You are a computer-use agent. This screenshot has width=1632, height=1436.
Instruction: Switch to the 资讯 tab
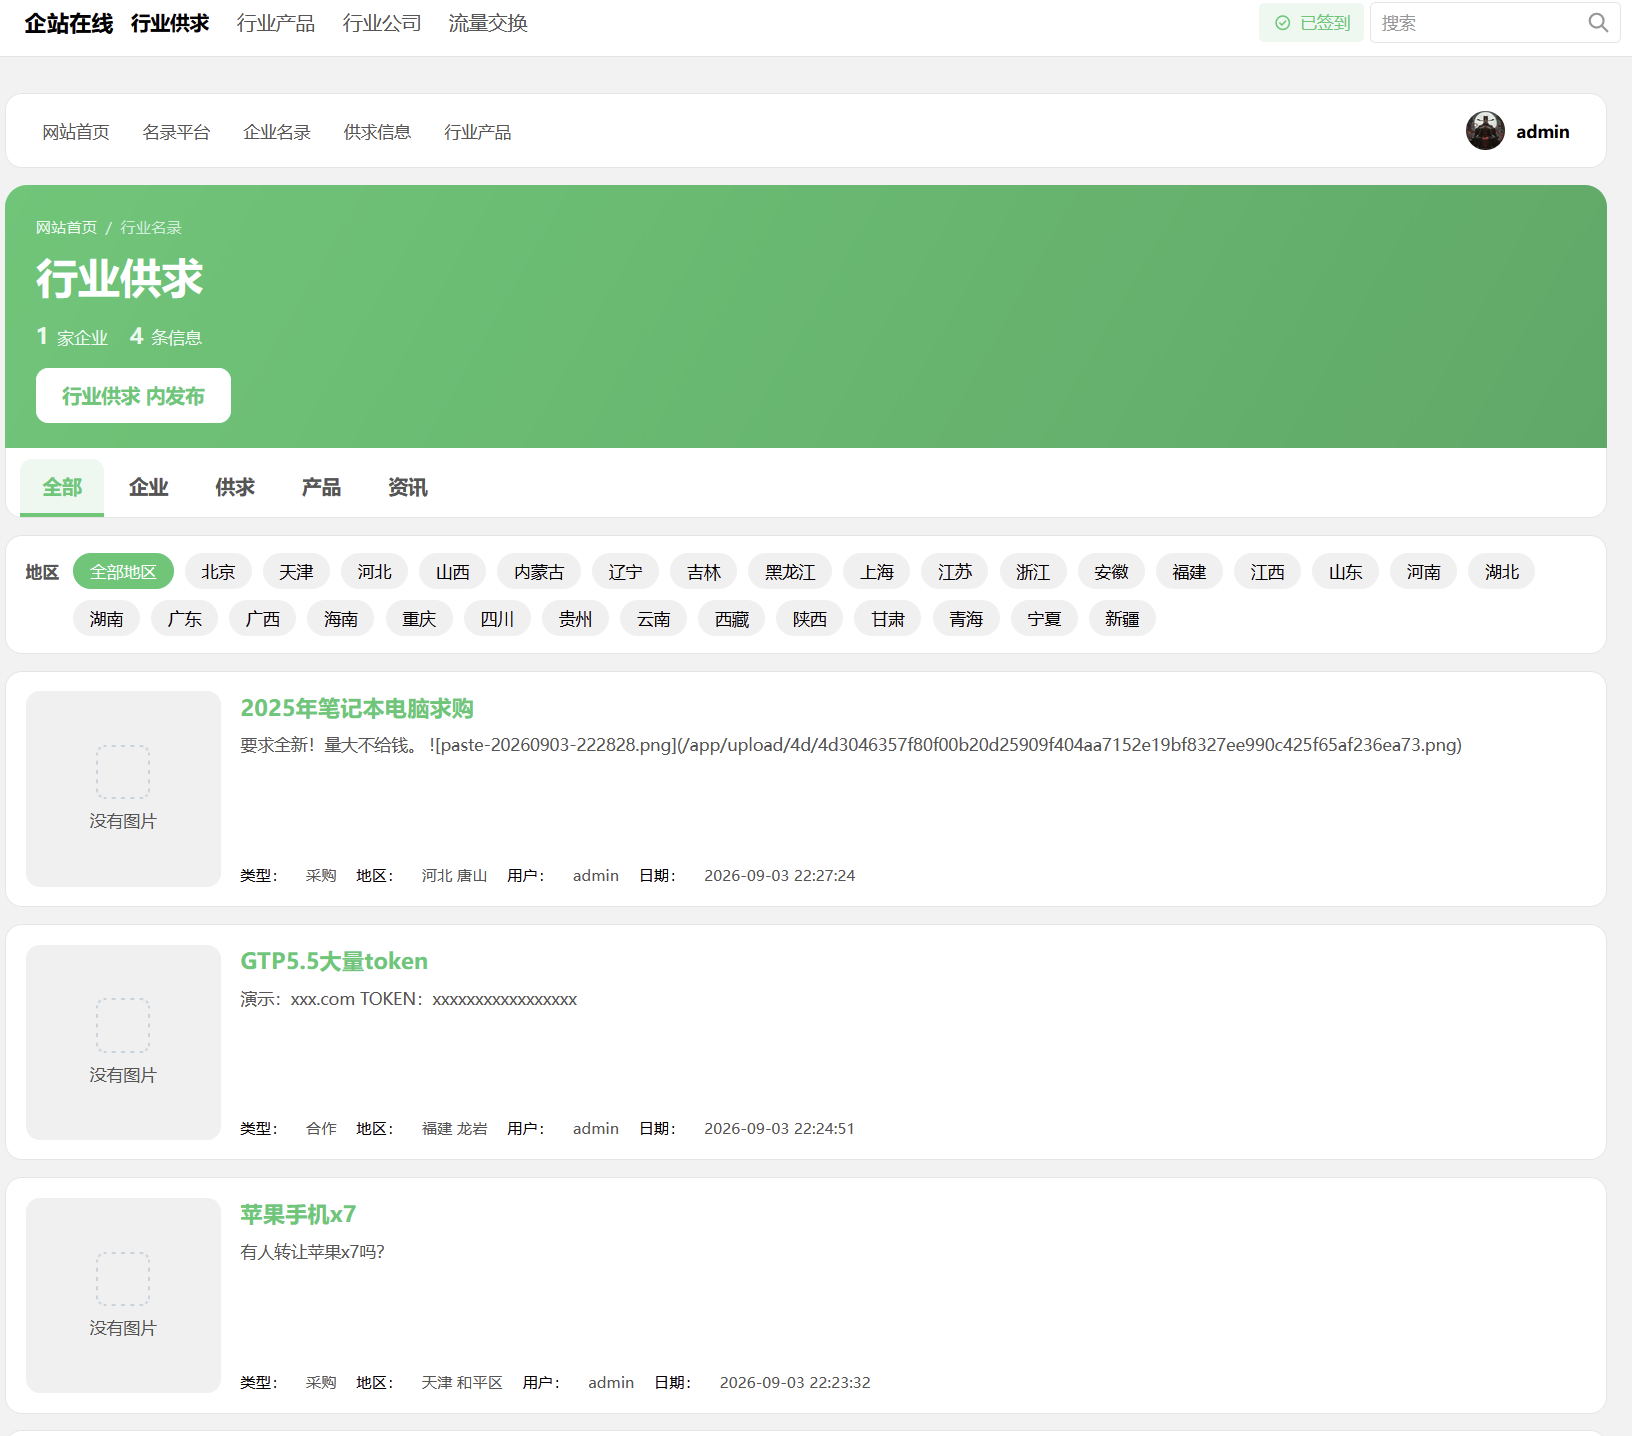click(408, 487)
